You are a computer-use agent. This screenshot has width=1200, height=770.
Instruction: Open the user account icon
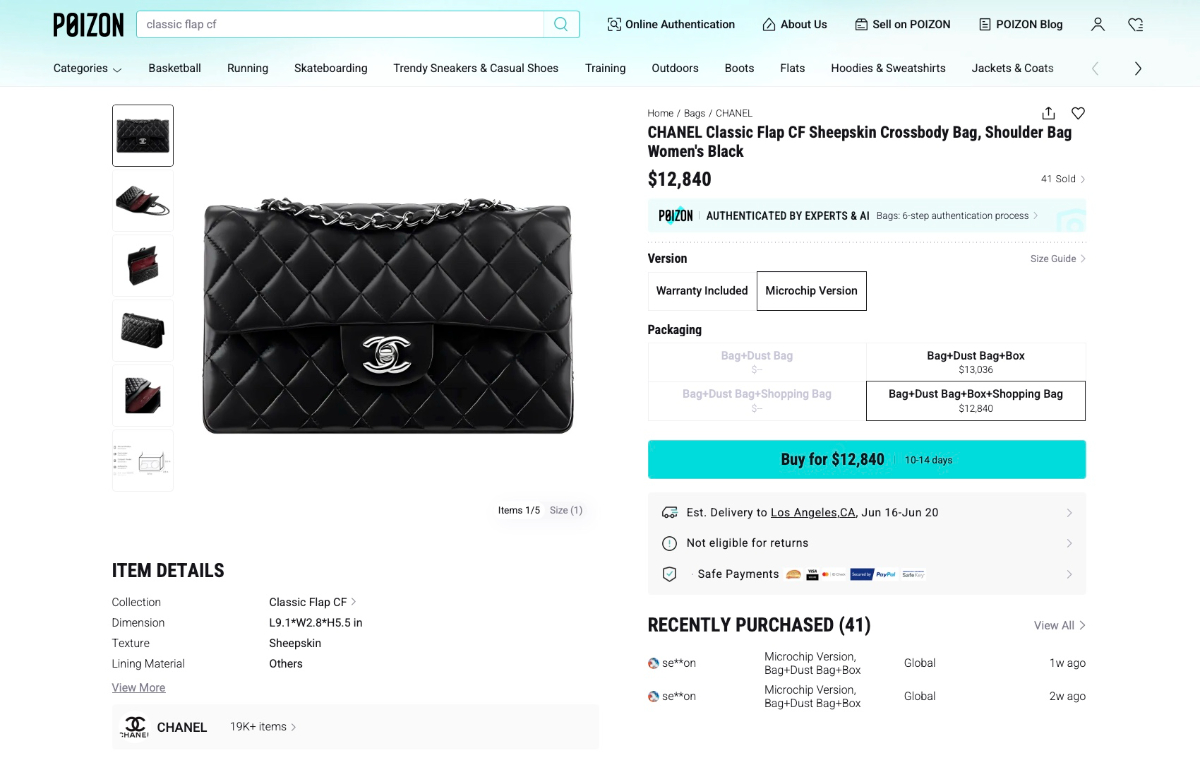click(x=1098, y=24)
